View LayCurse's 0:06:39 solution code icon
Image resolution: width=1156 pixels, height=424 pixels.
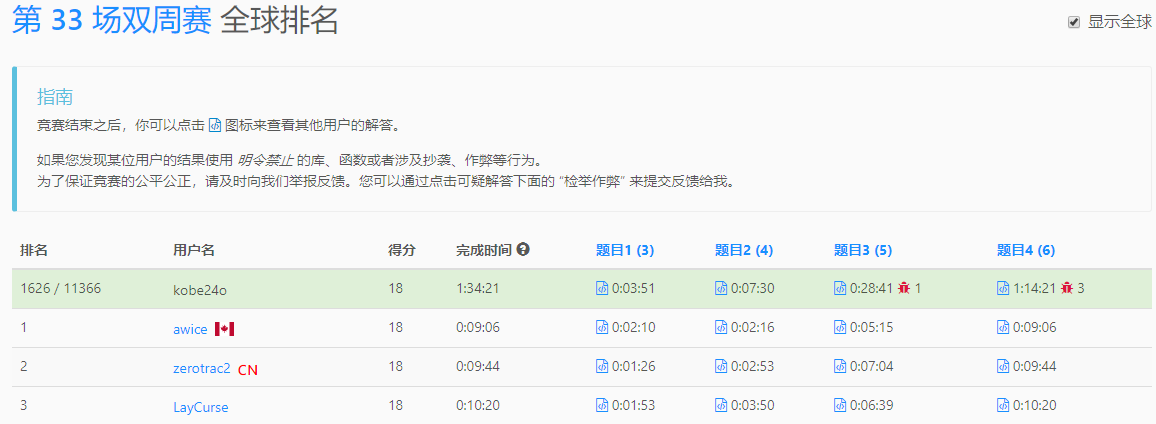point(840,406)
